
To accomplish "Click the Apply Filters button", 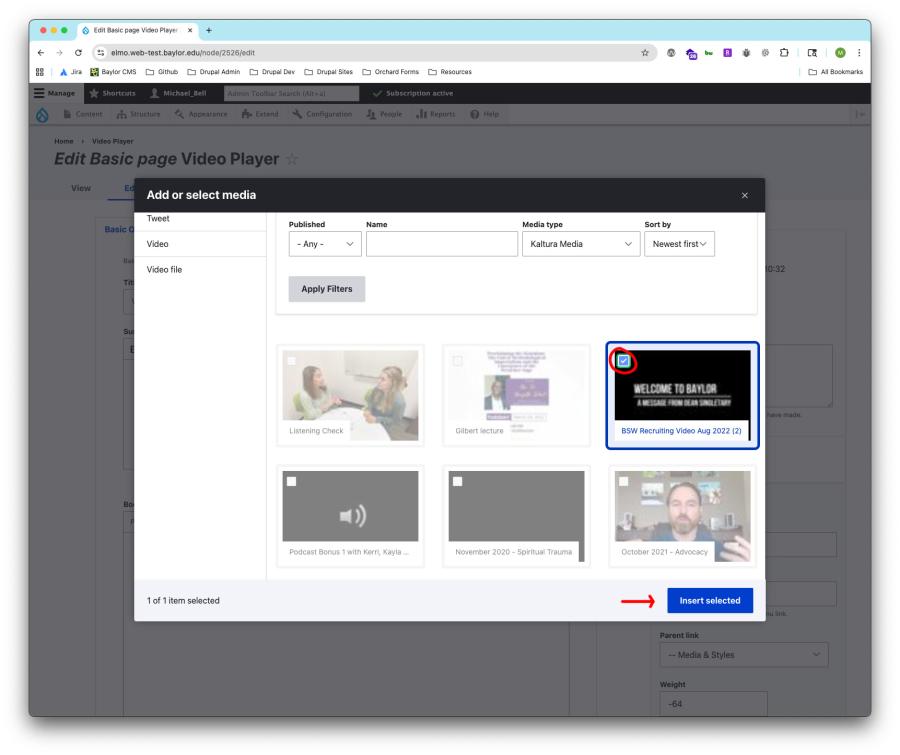I will click(x=327, y=289).
